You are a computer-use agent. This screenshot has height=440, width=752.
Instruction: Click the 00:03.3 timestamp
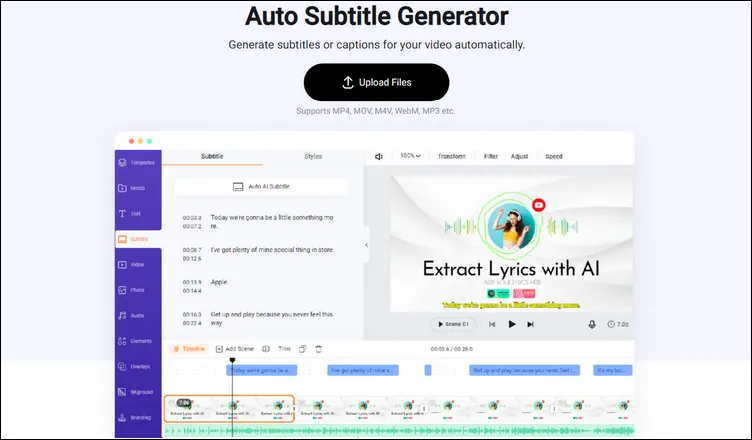pos(192,218)
